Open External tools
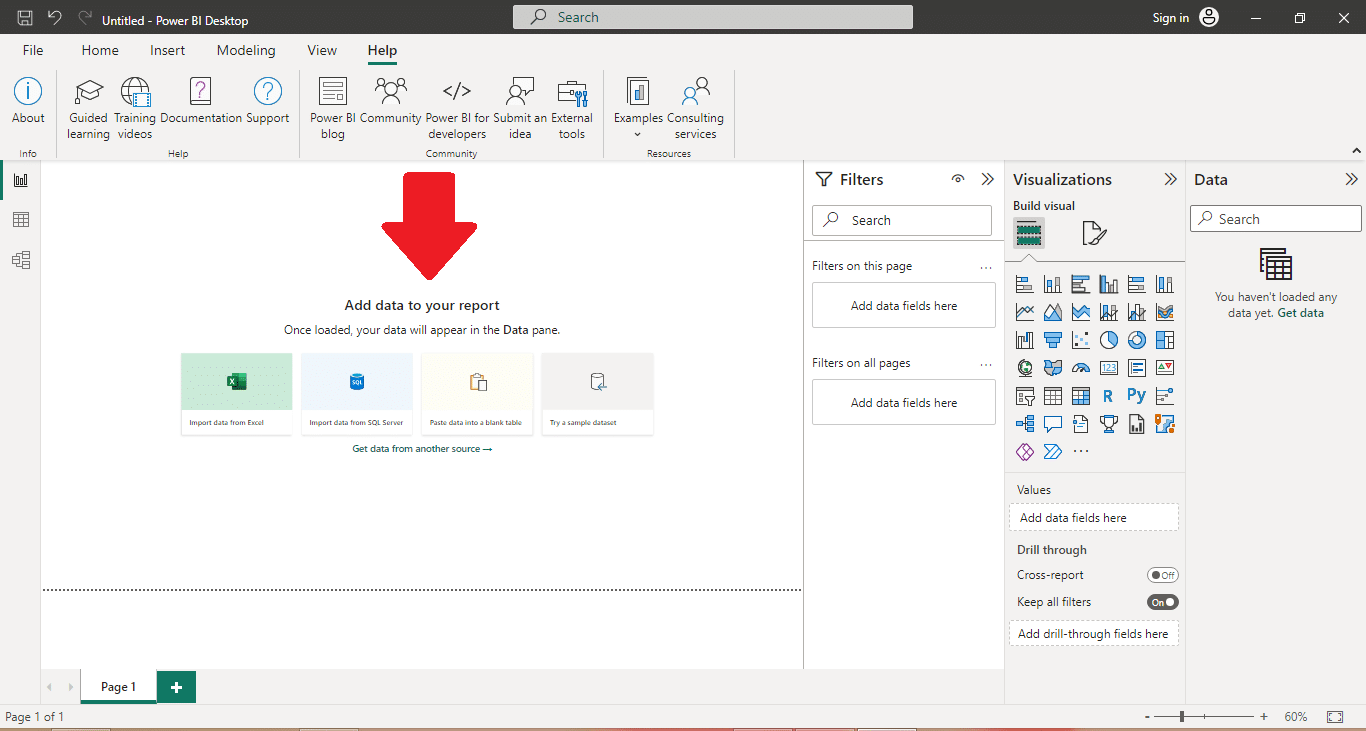Viewport: 1366px width, 731px height. [572, 108]
